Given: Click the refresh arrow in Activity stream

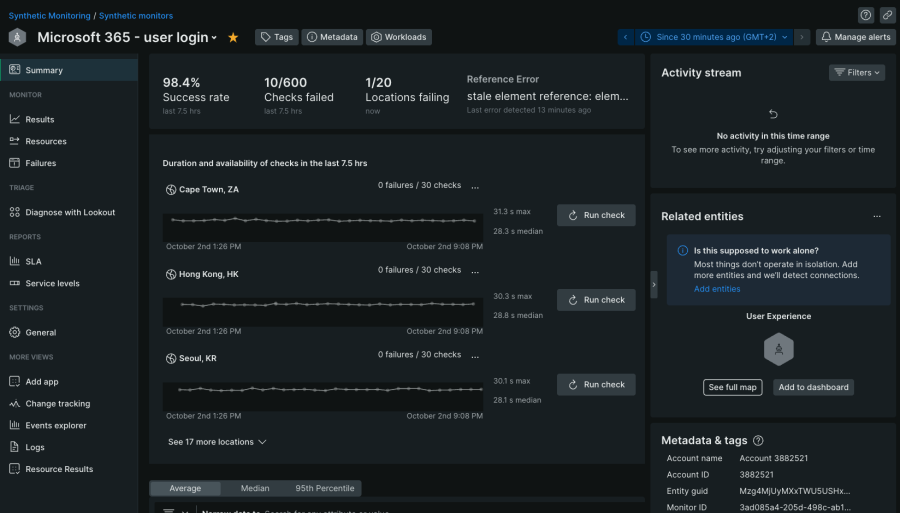Looking at the screenshot, I should (x=773, y=114).
